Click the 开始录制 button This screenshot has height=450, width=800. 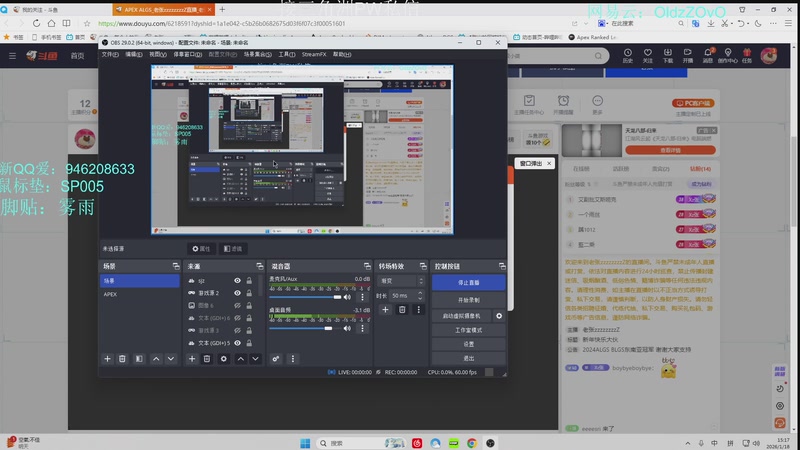[468, 300]
